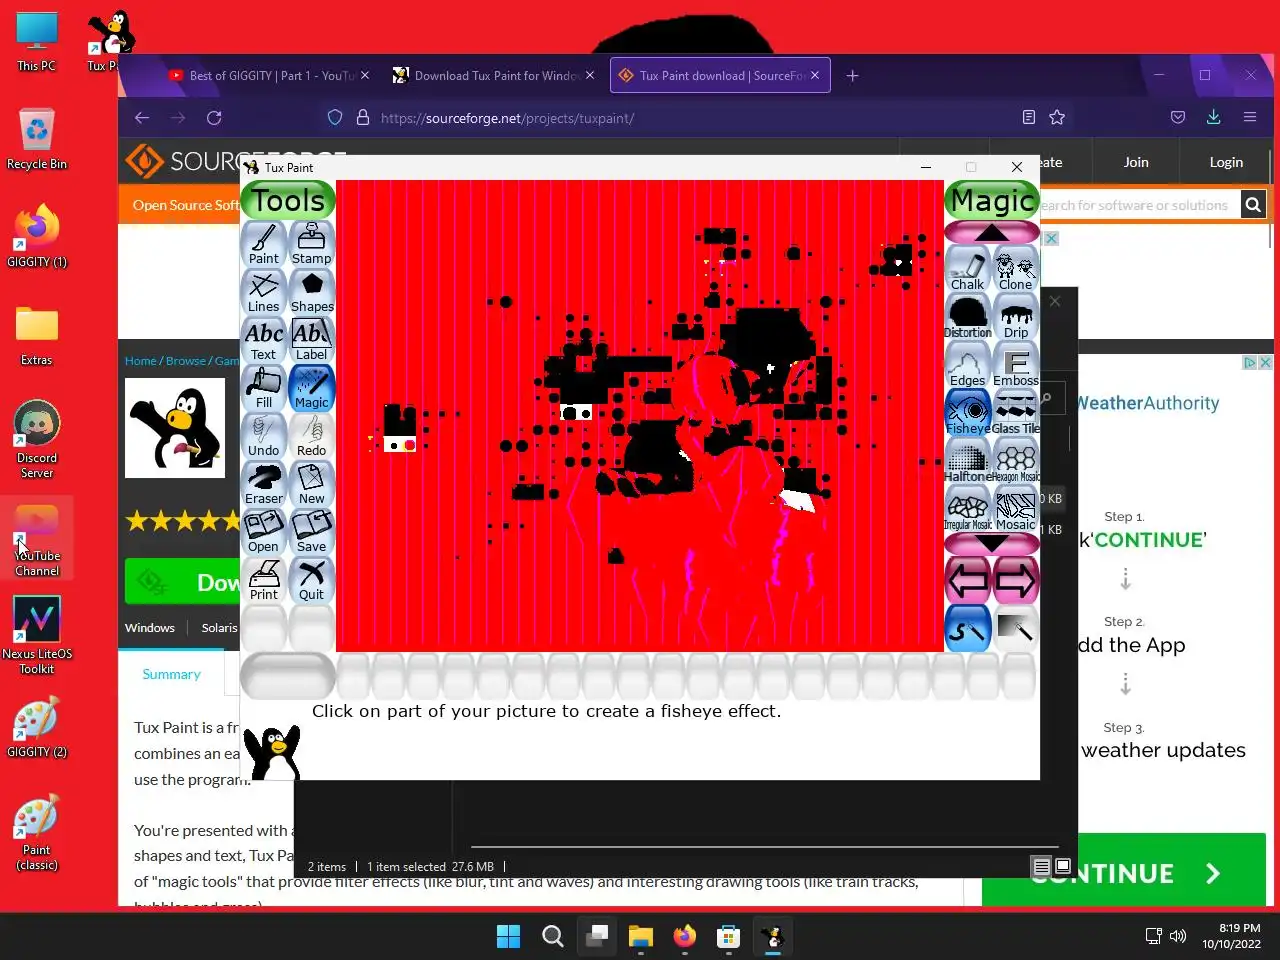
Task: Click SourceForge search magnifier button
Action: click(x=1253, y=205)
